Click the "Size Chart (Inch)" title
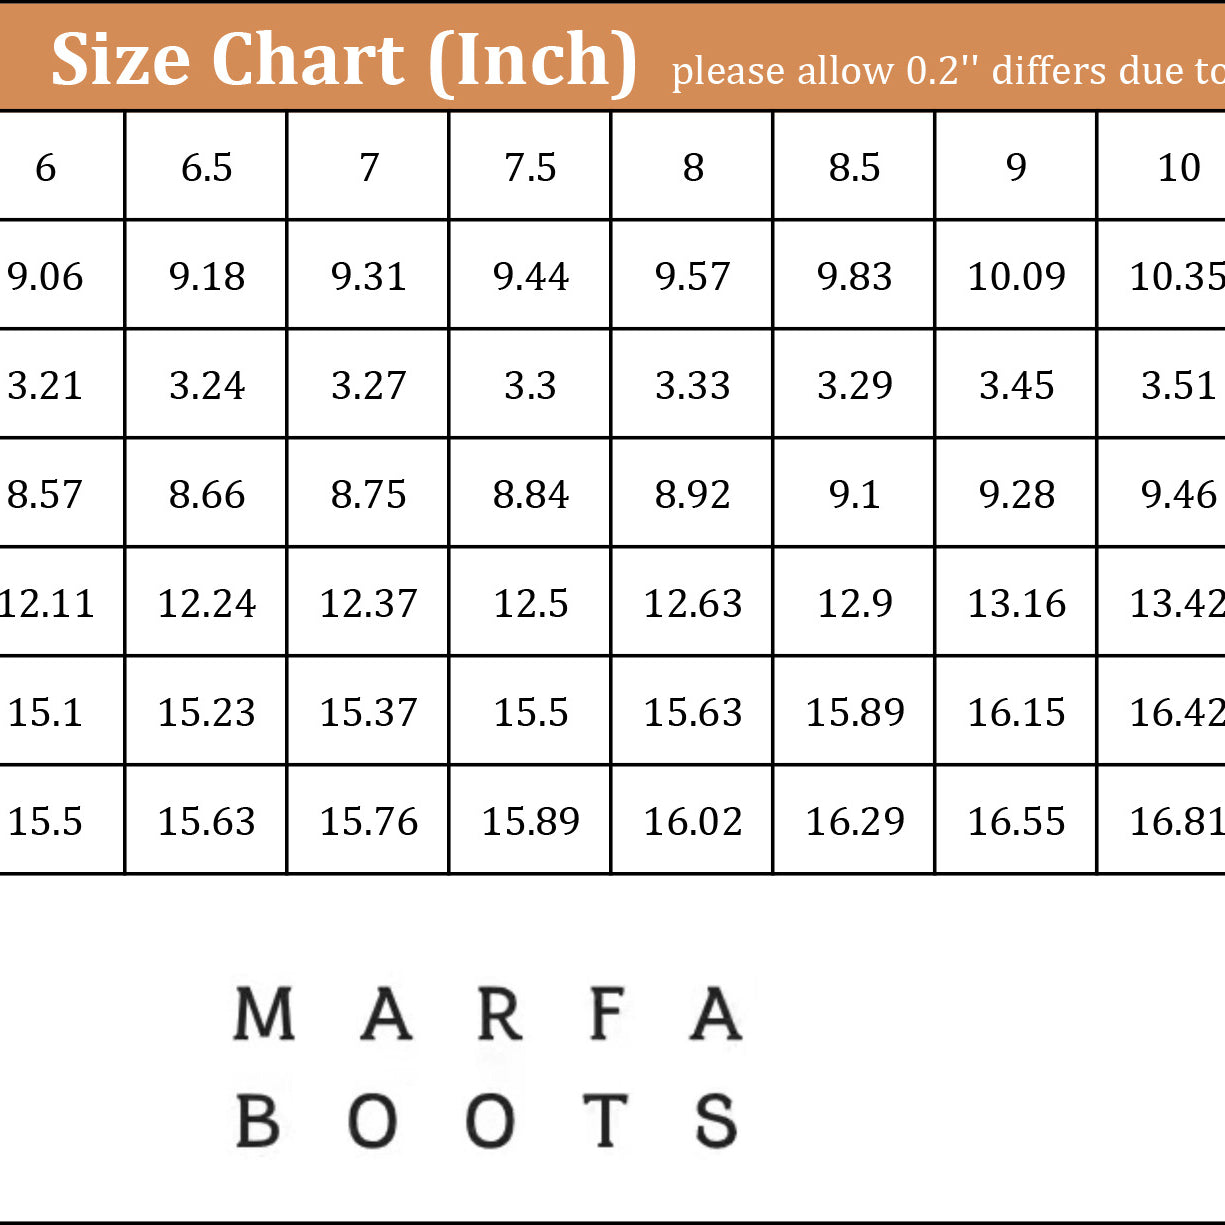1225x1225 pixels. pos(343,60)
